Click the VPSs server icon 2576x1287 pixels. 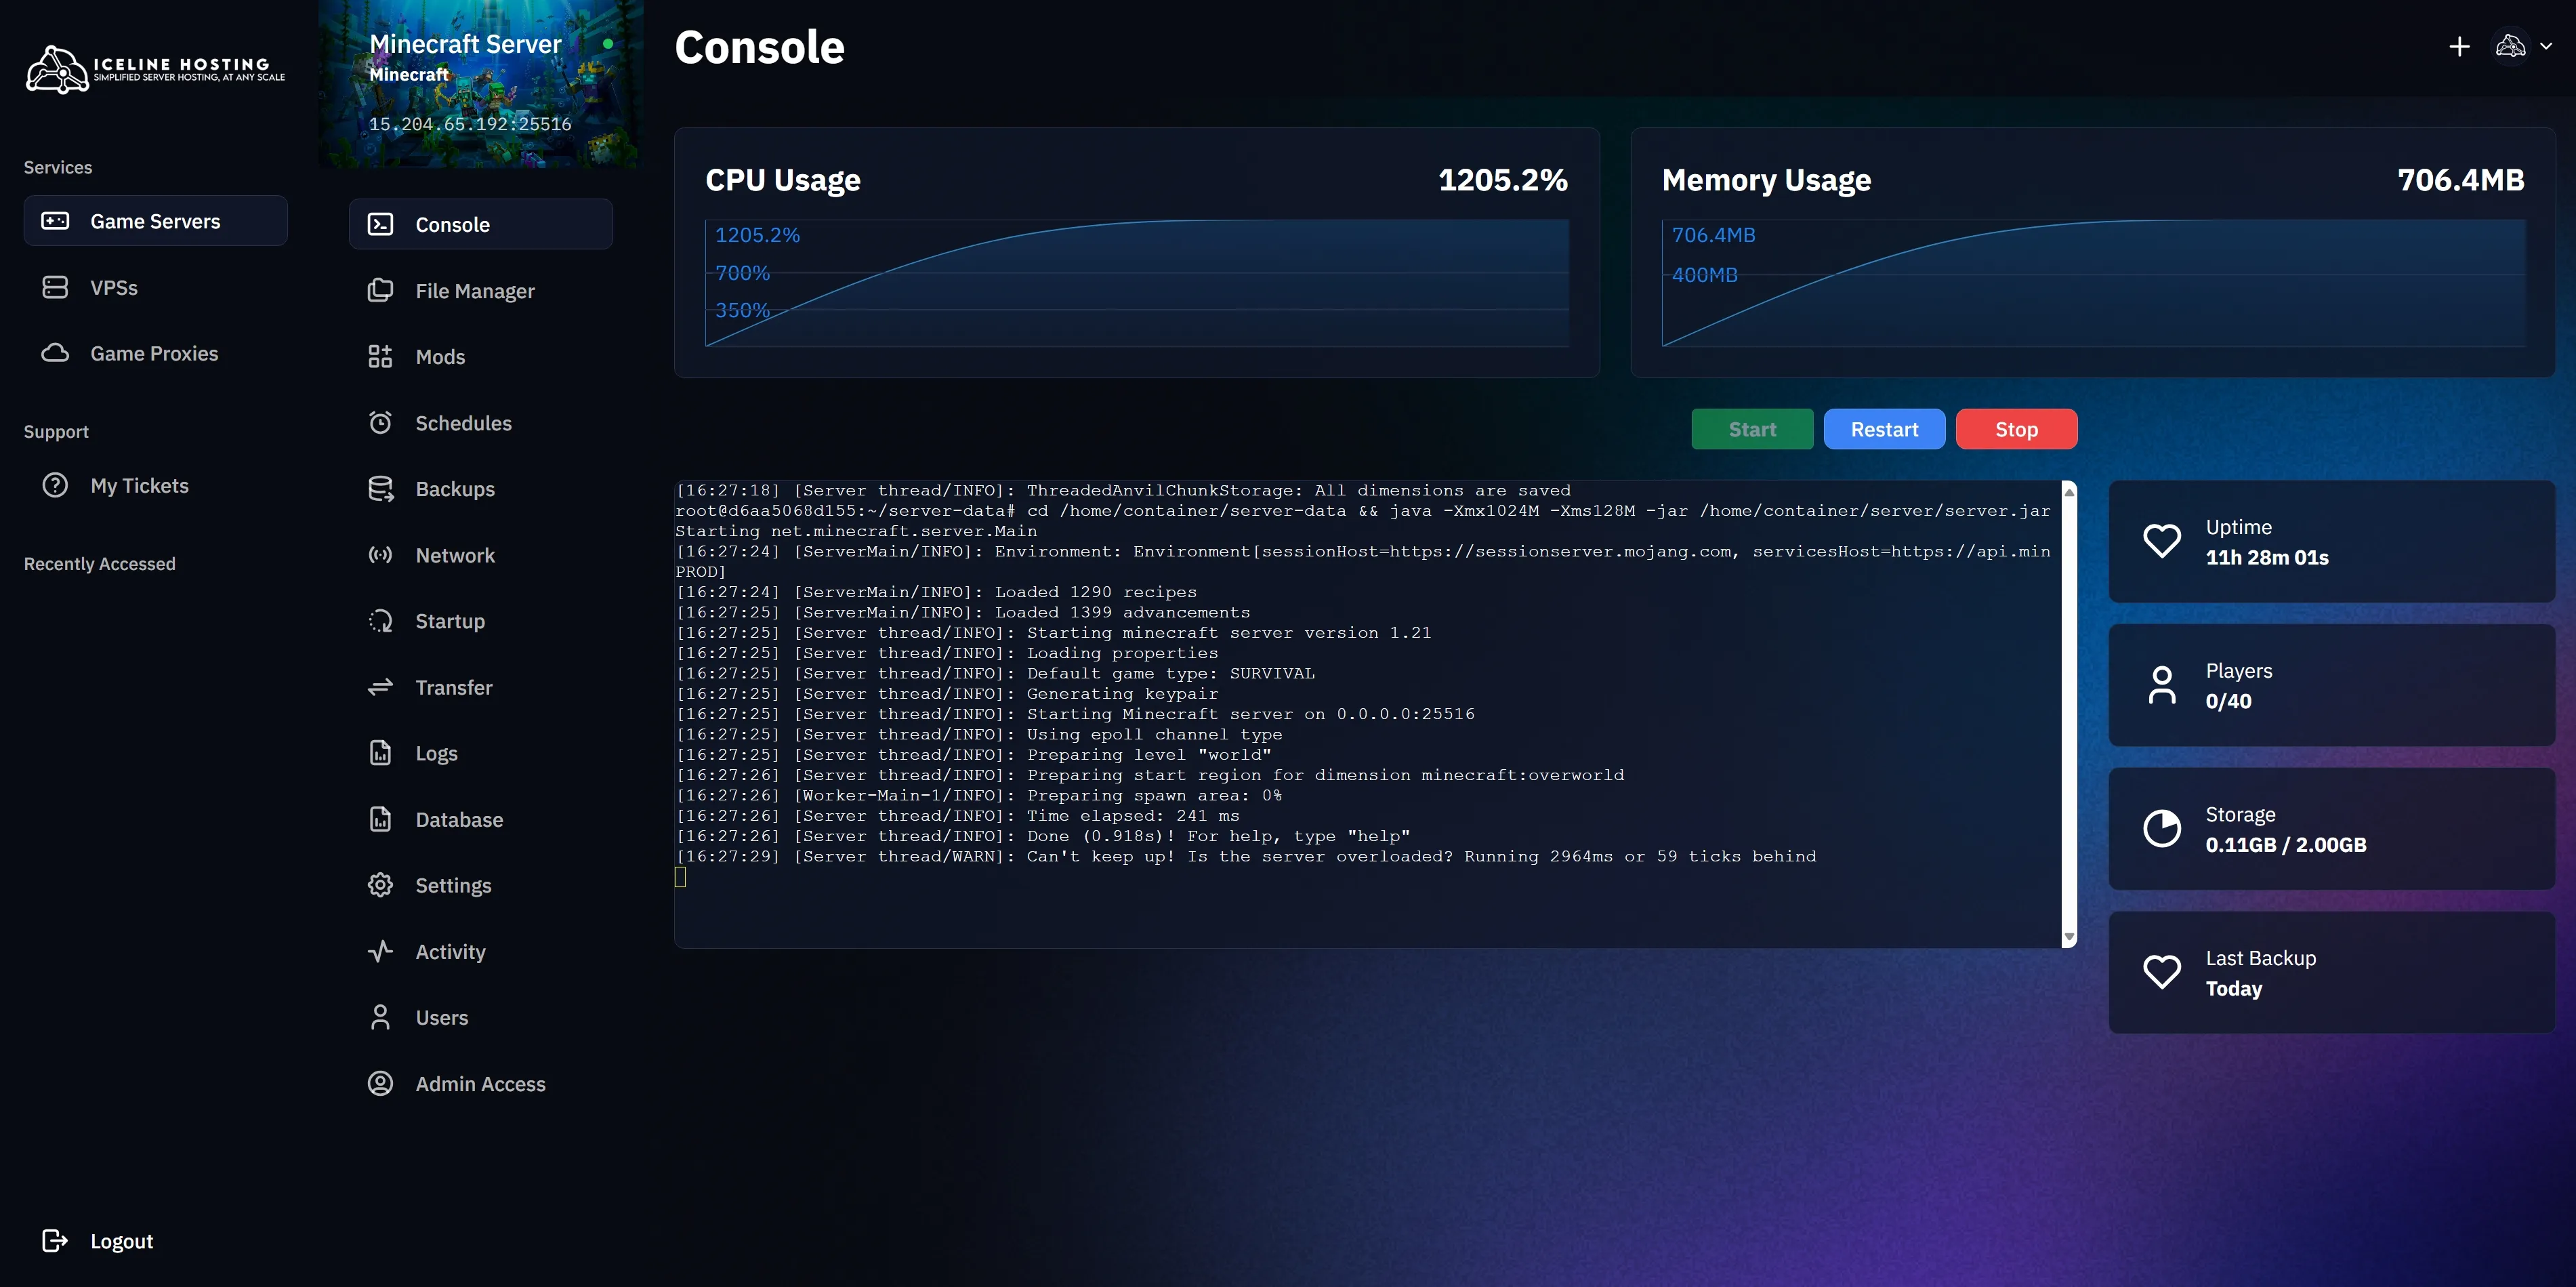(x=55, y=287)
